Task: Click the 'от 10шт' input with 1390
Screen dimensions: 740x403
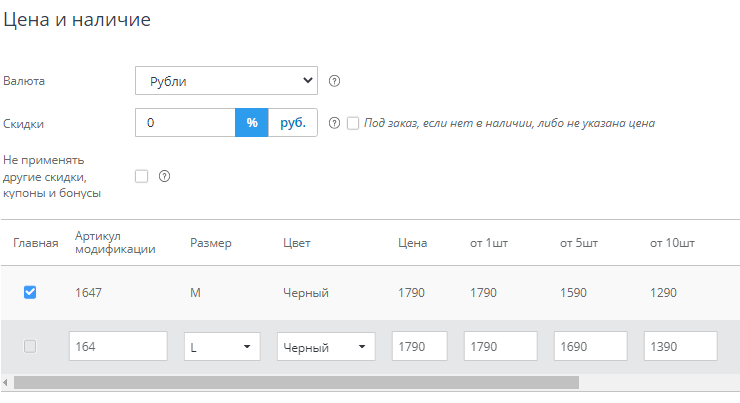Action: point(681,347)
